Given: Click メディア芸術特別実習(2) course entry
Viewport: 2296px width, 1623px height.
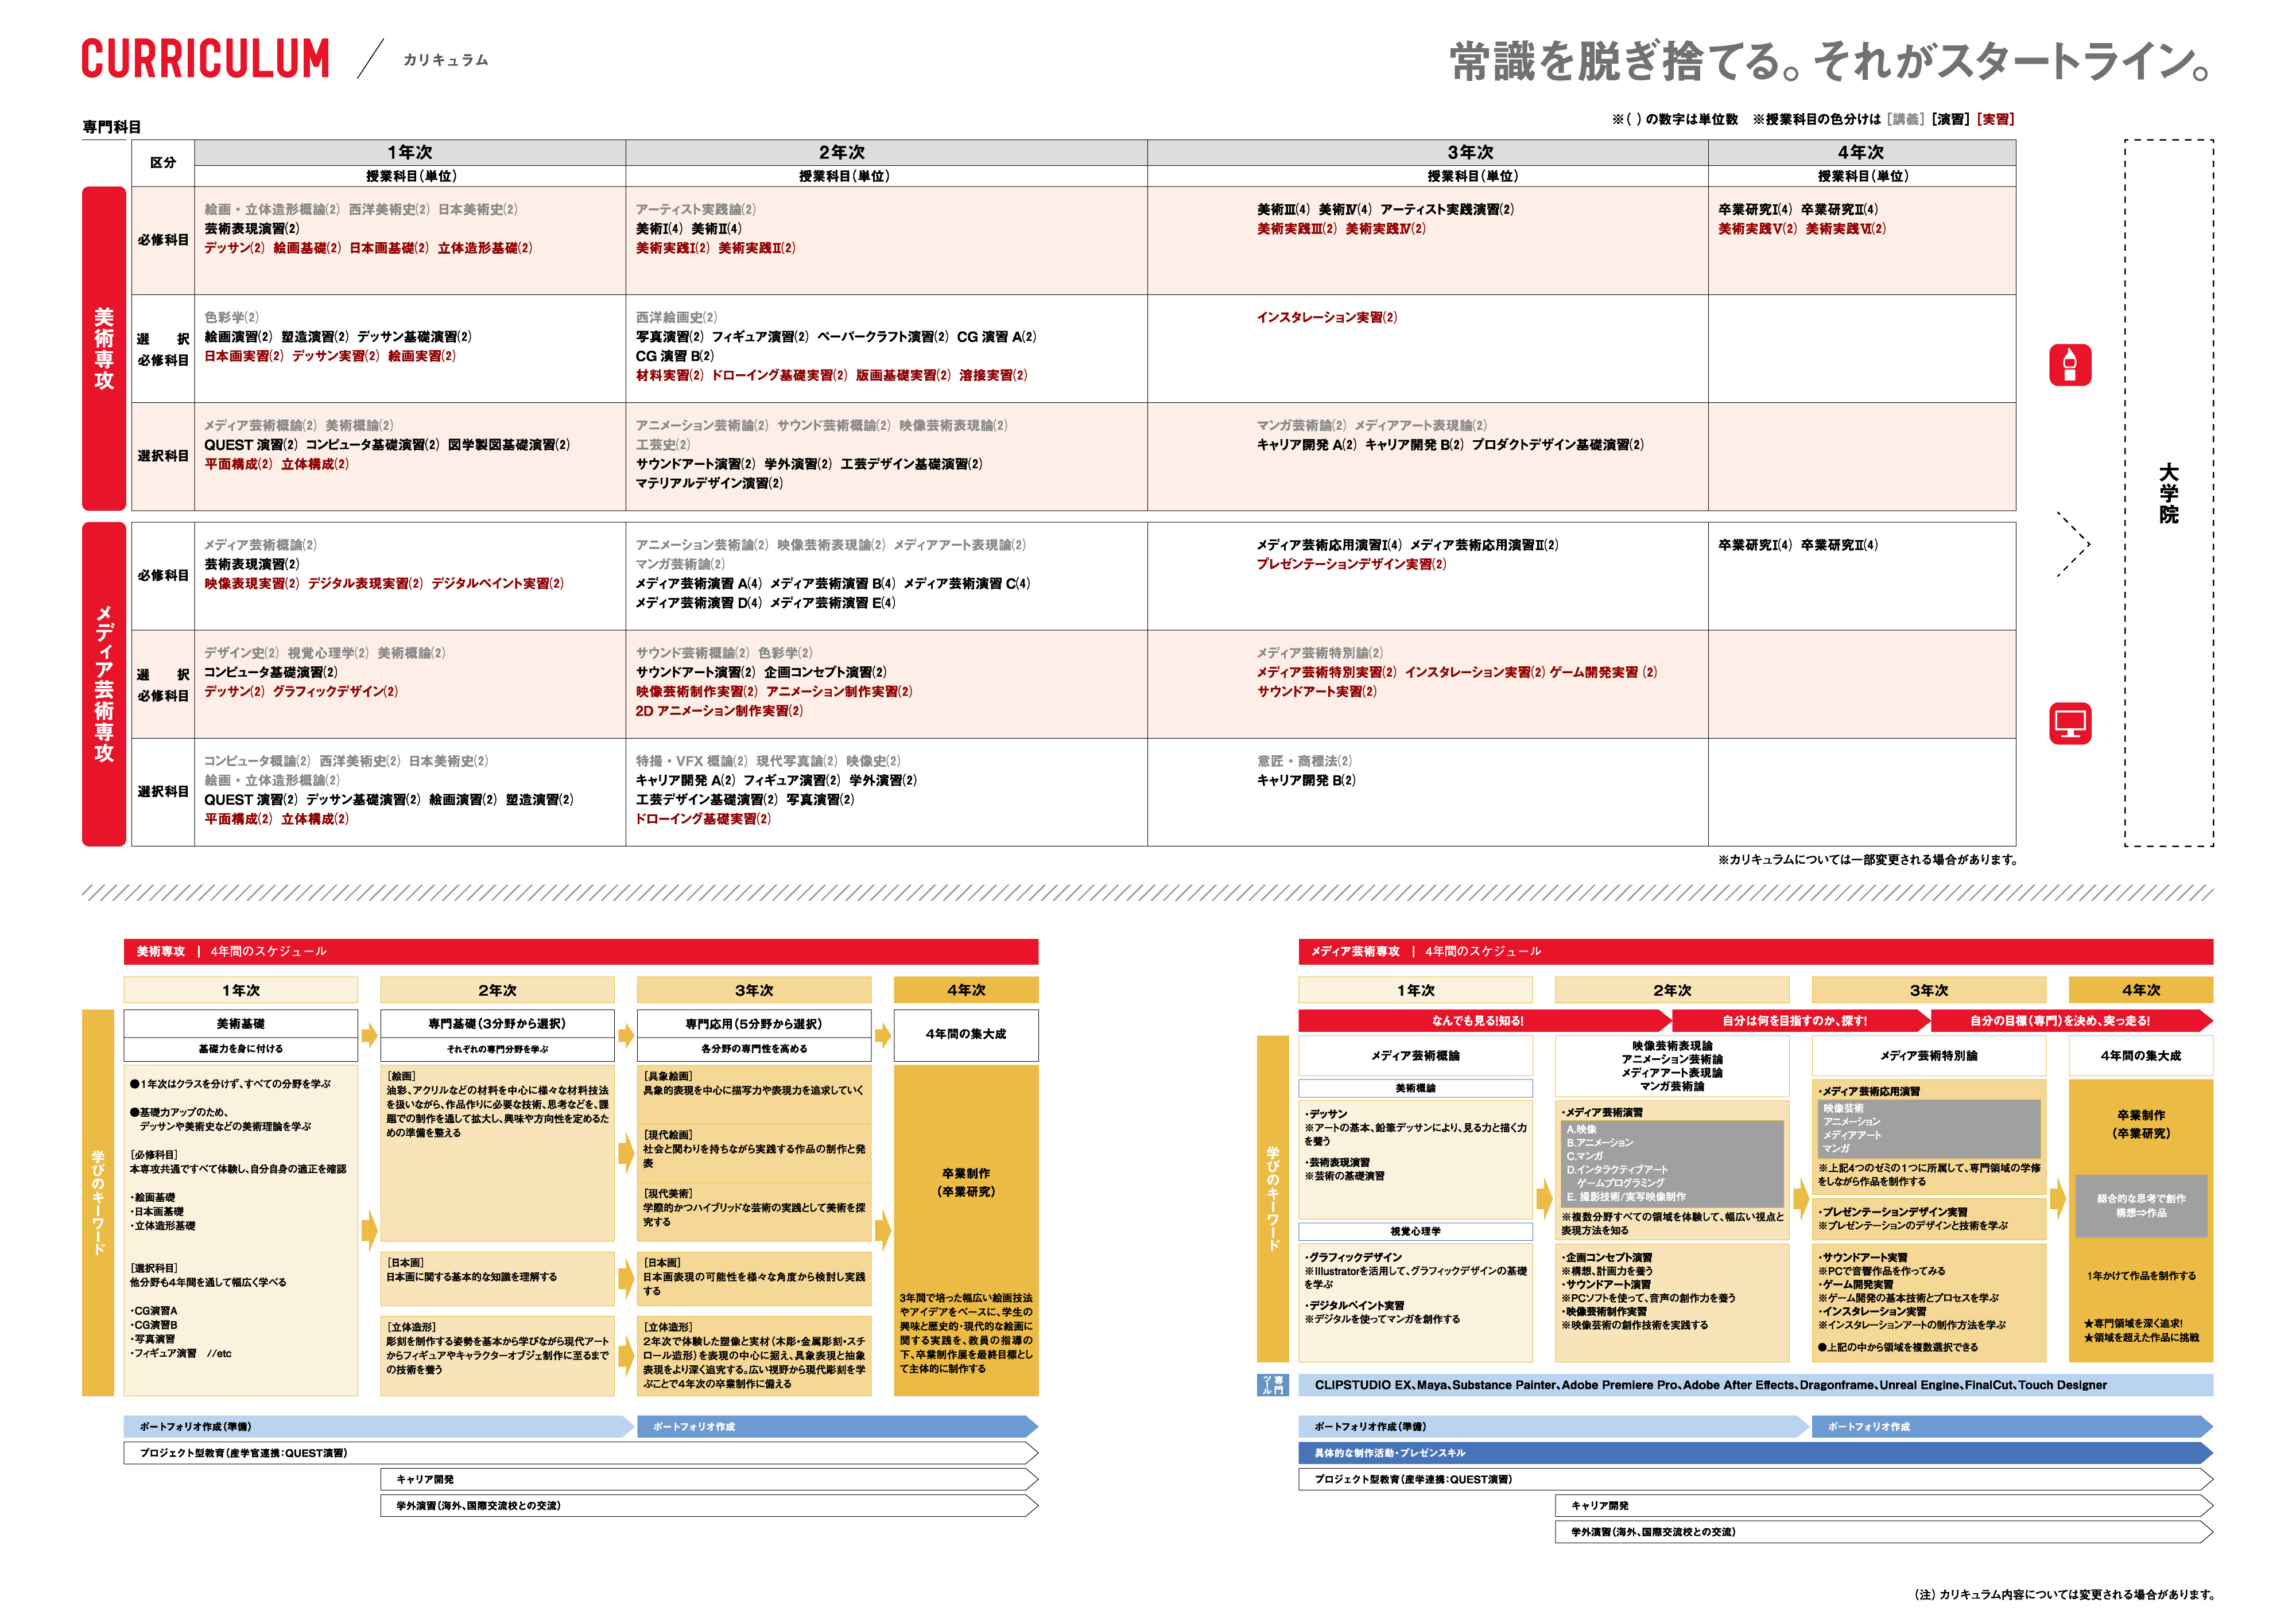Looking at the screenshot, I should pyautogui.click(x=1326, y=673).
